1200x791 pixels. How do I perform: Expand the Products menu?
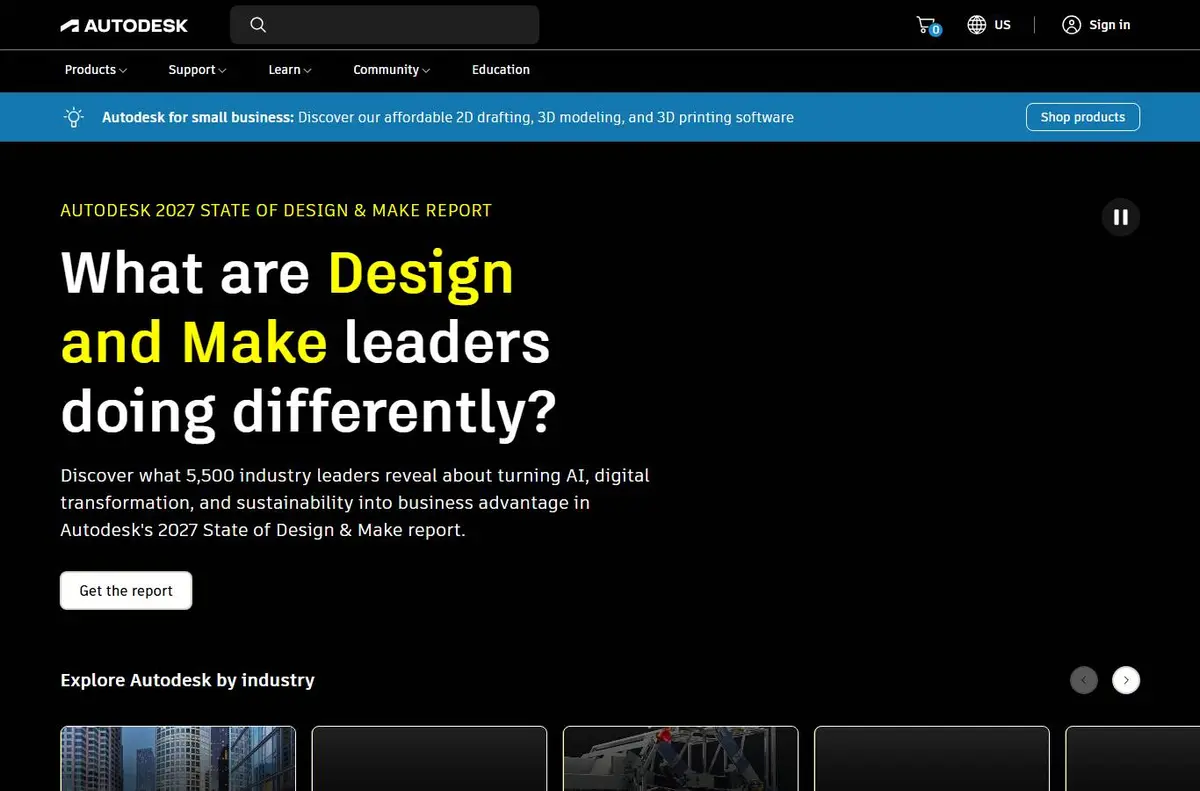point(96,70)
